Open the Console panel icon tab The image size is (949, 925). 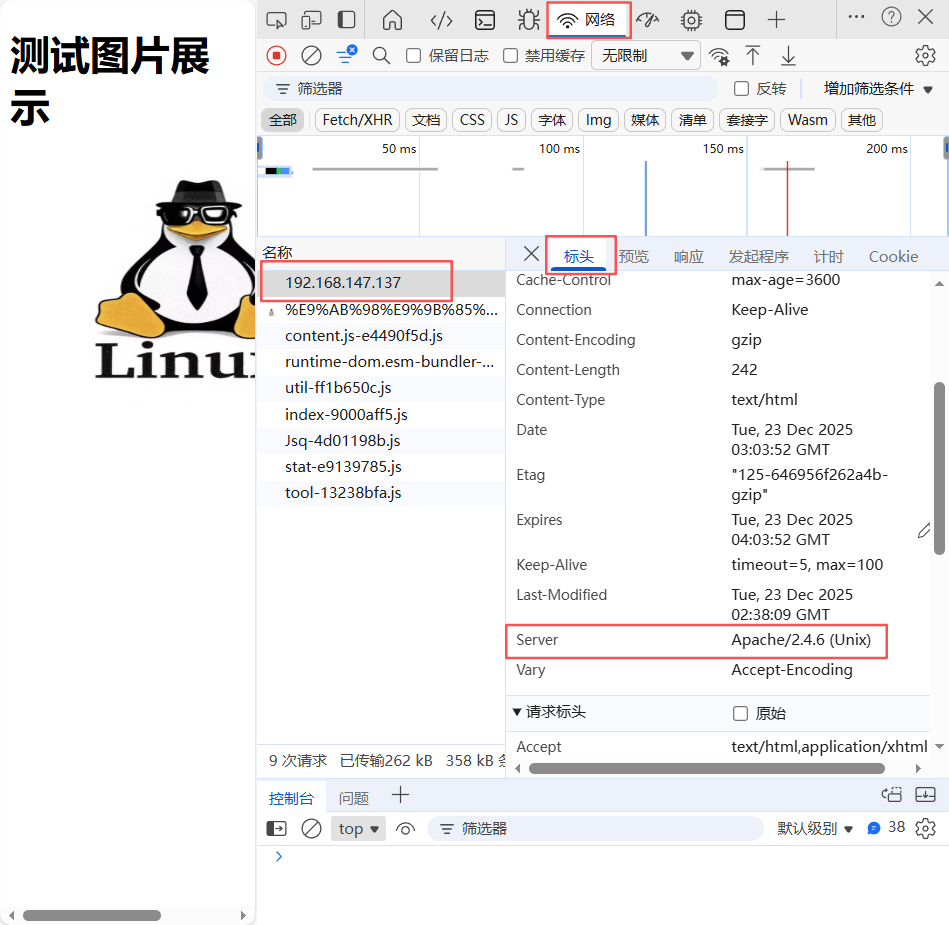click(x=485, y=20)
